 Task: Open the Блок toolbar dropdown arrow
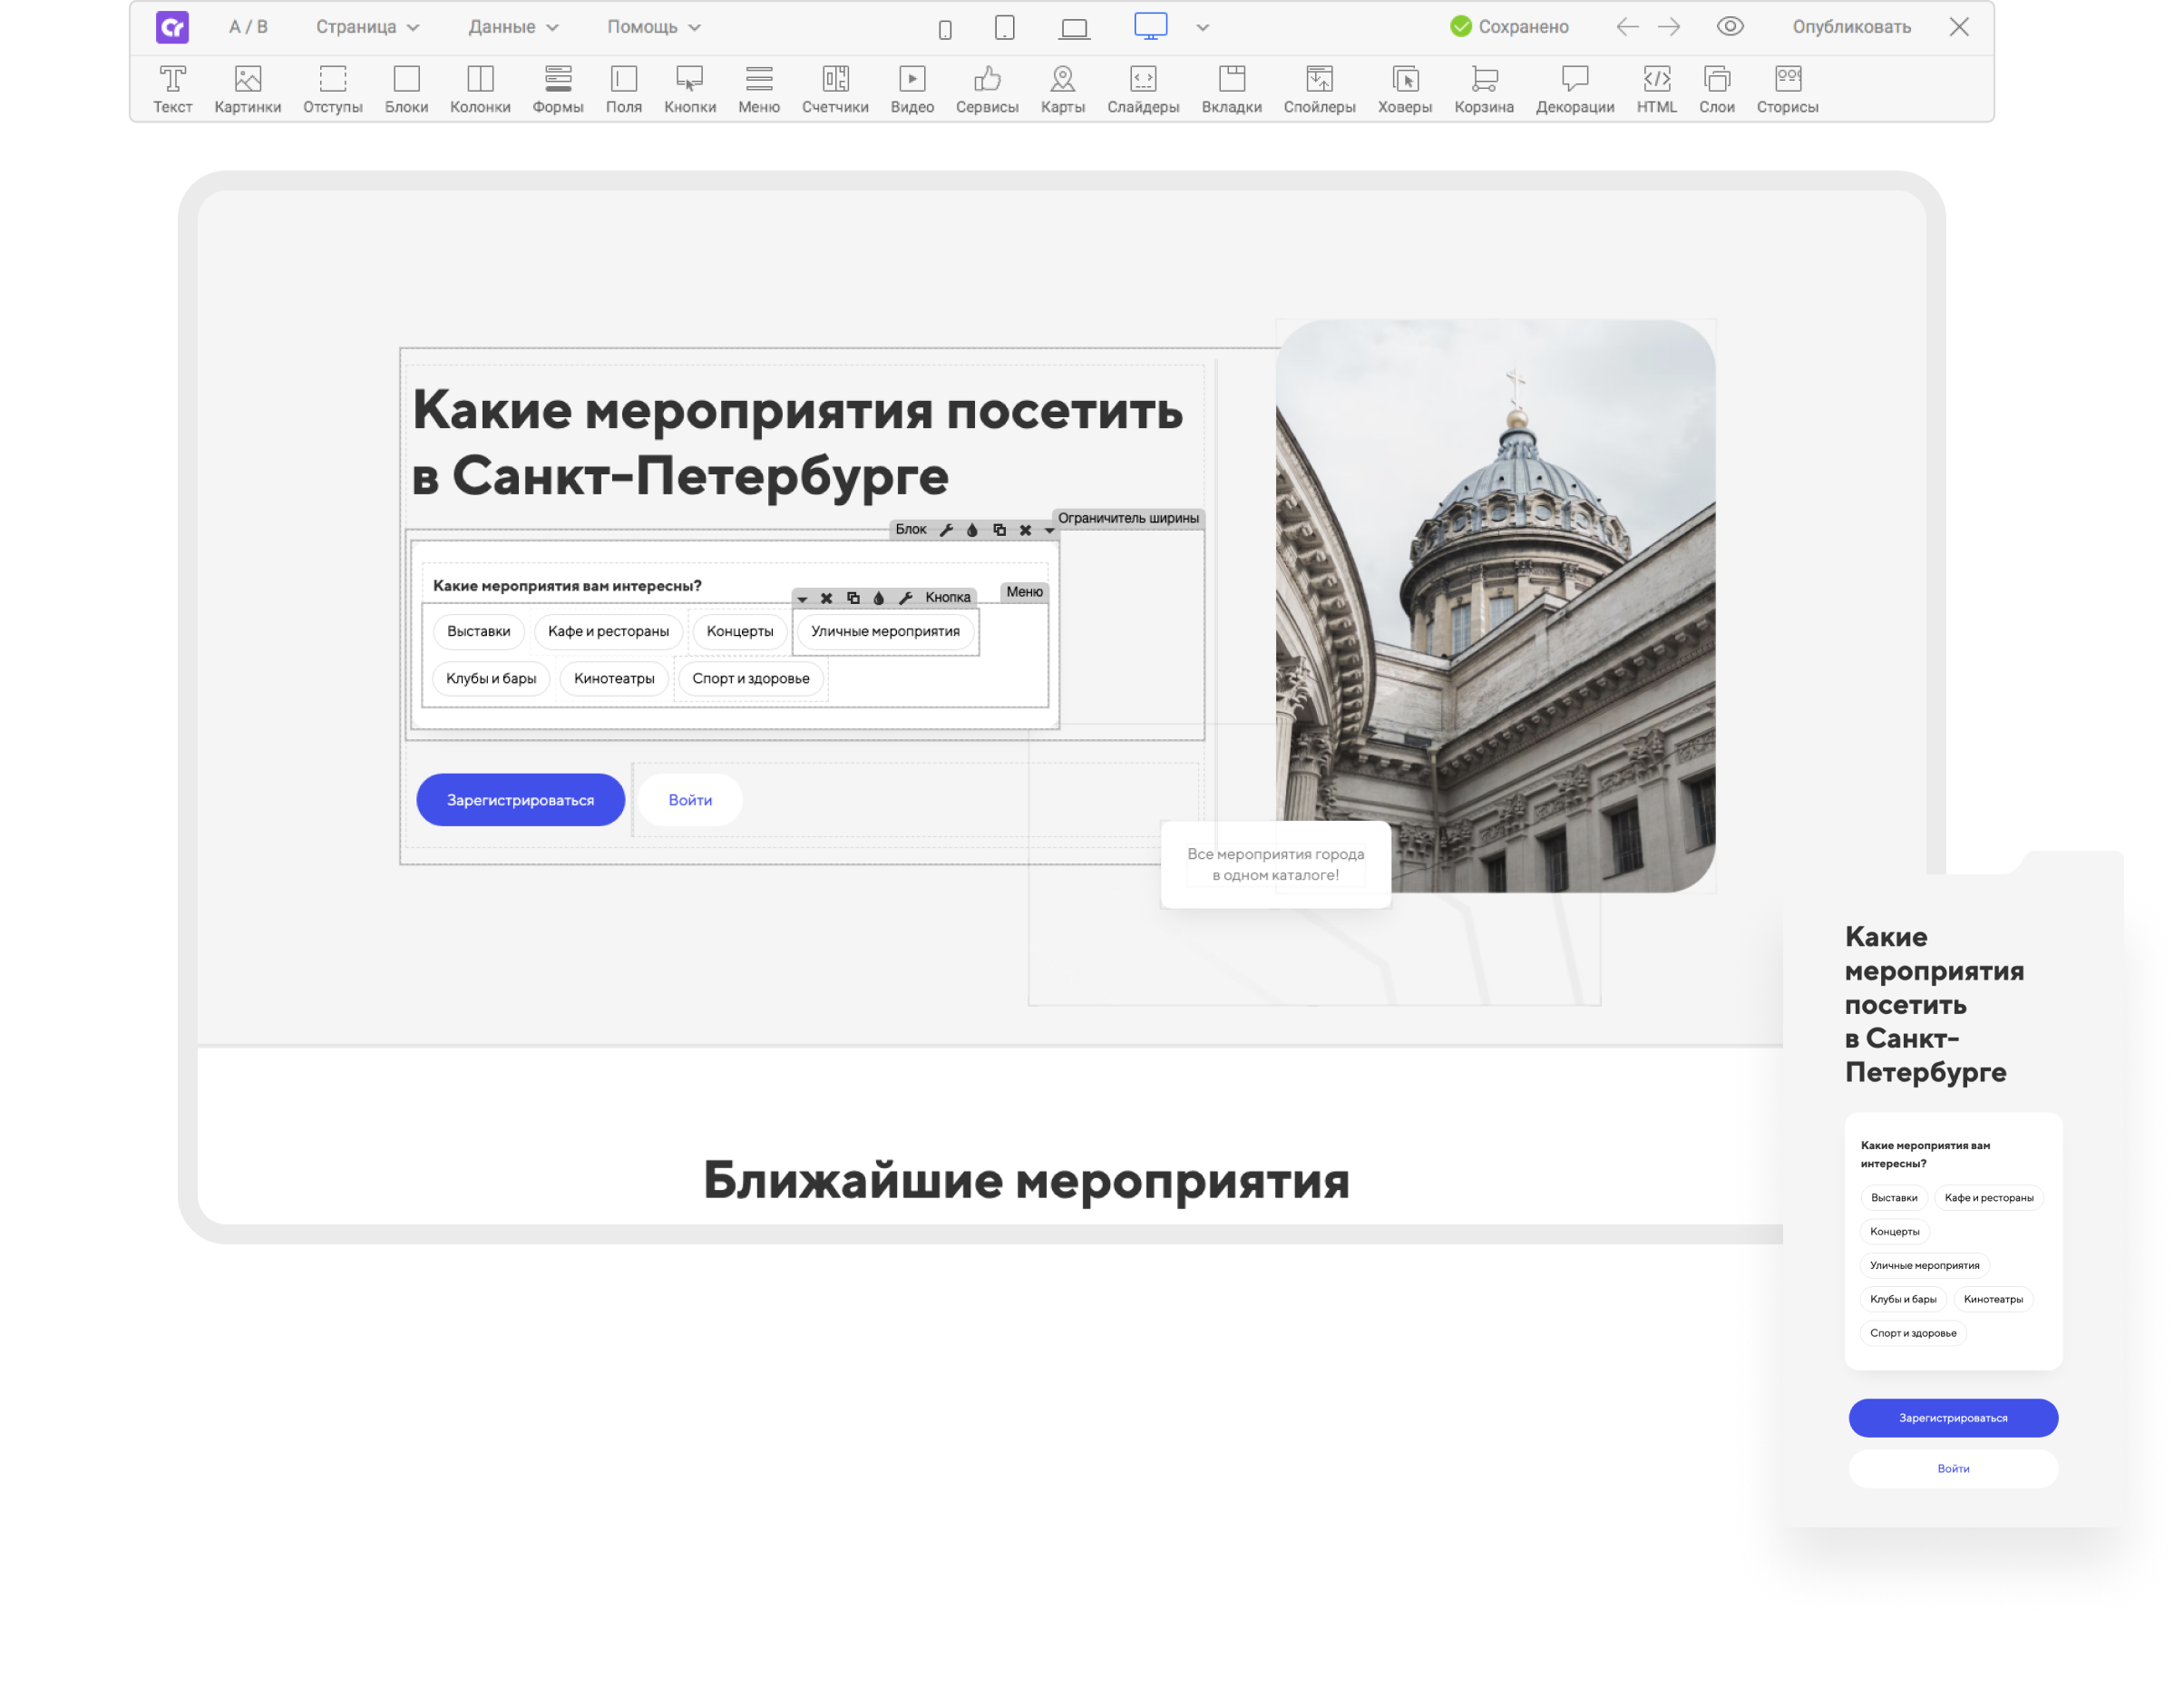(1049, 531)
